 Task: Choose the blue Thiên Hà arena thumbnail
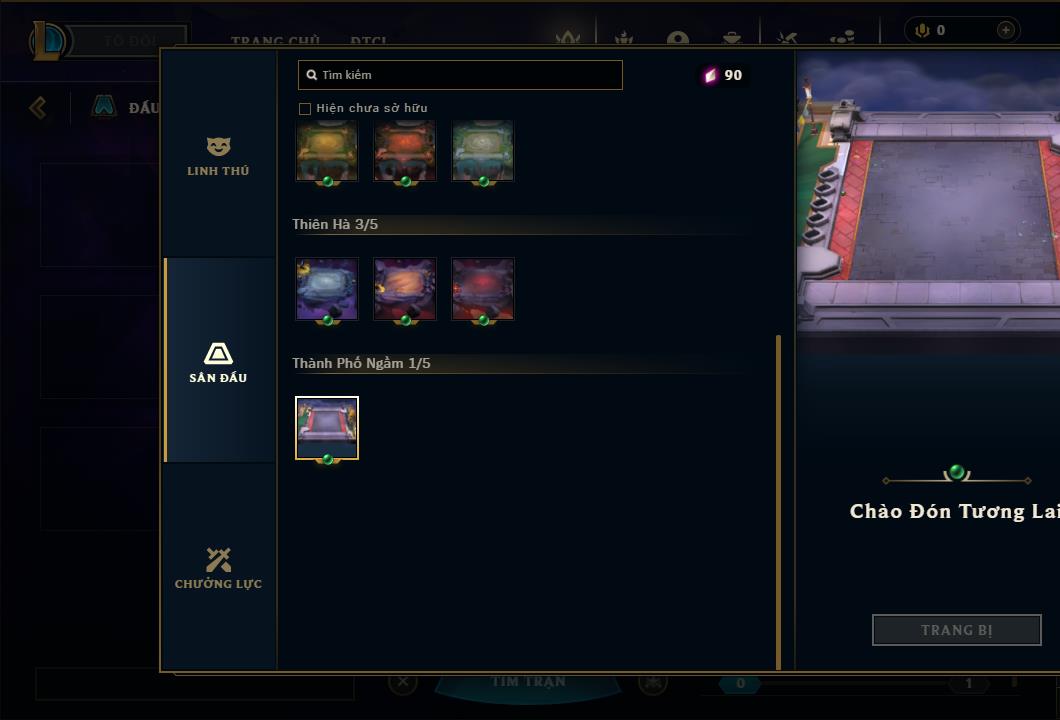pyautogui.click(x=327, y=289)
